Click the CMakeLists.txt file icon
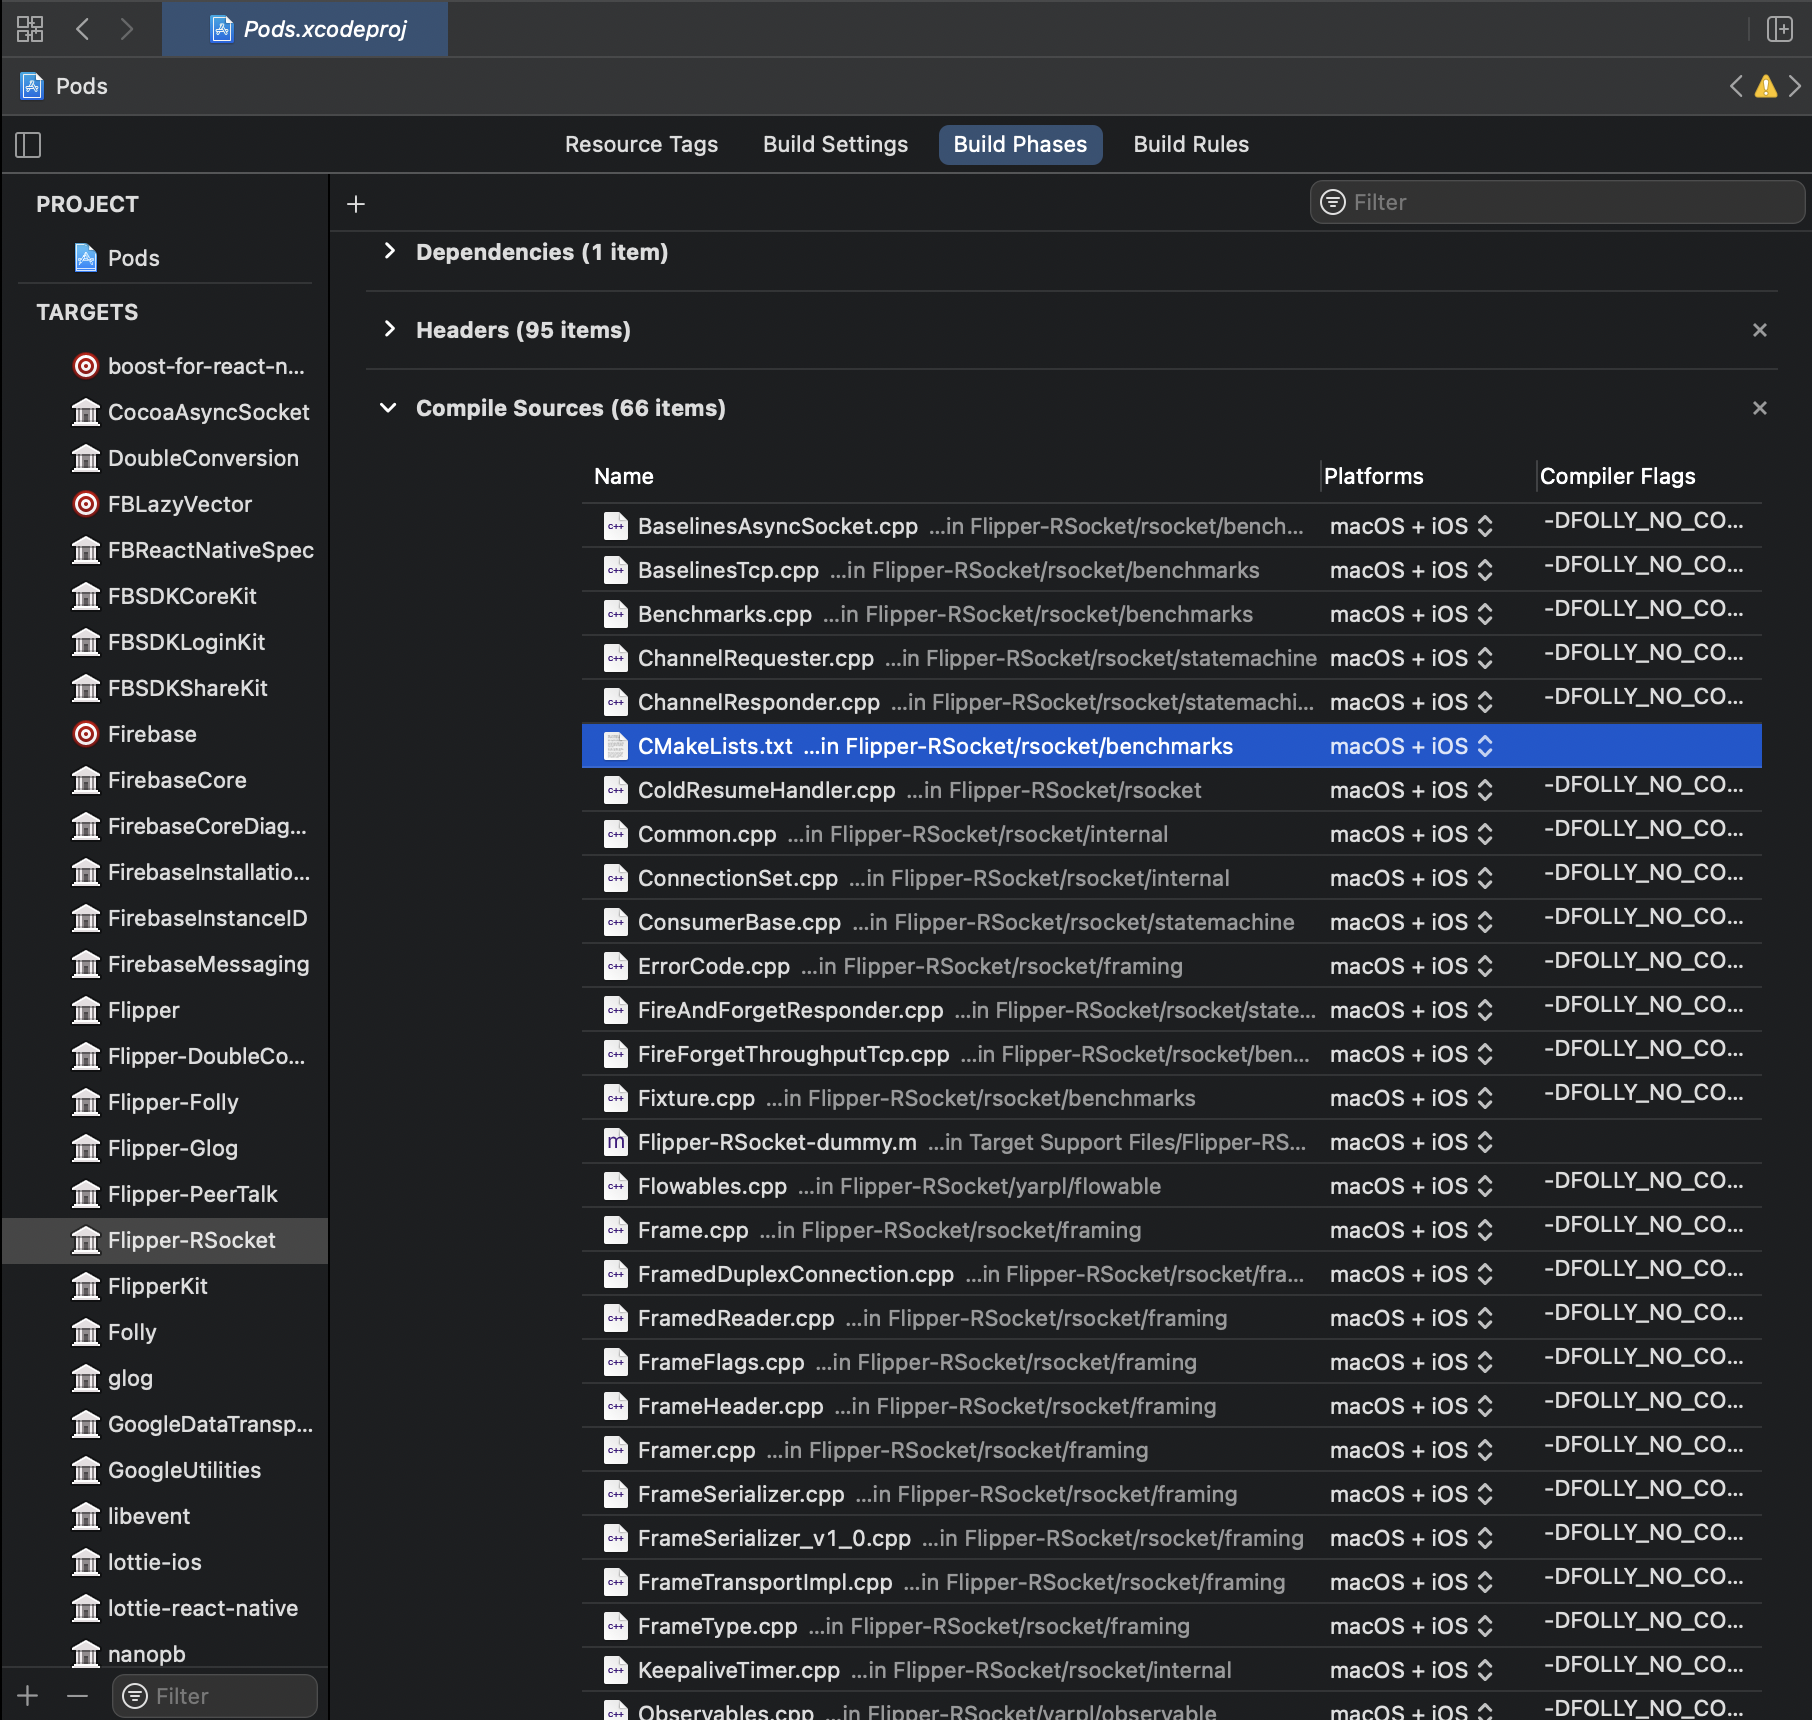Viewport: 1812px width, 1720px height. click(x=615, y=746)
